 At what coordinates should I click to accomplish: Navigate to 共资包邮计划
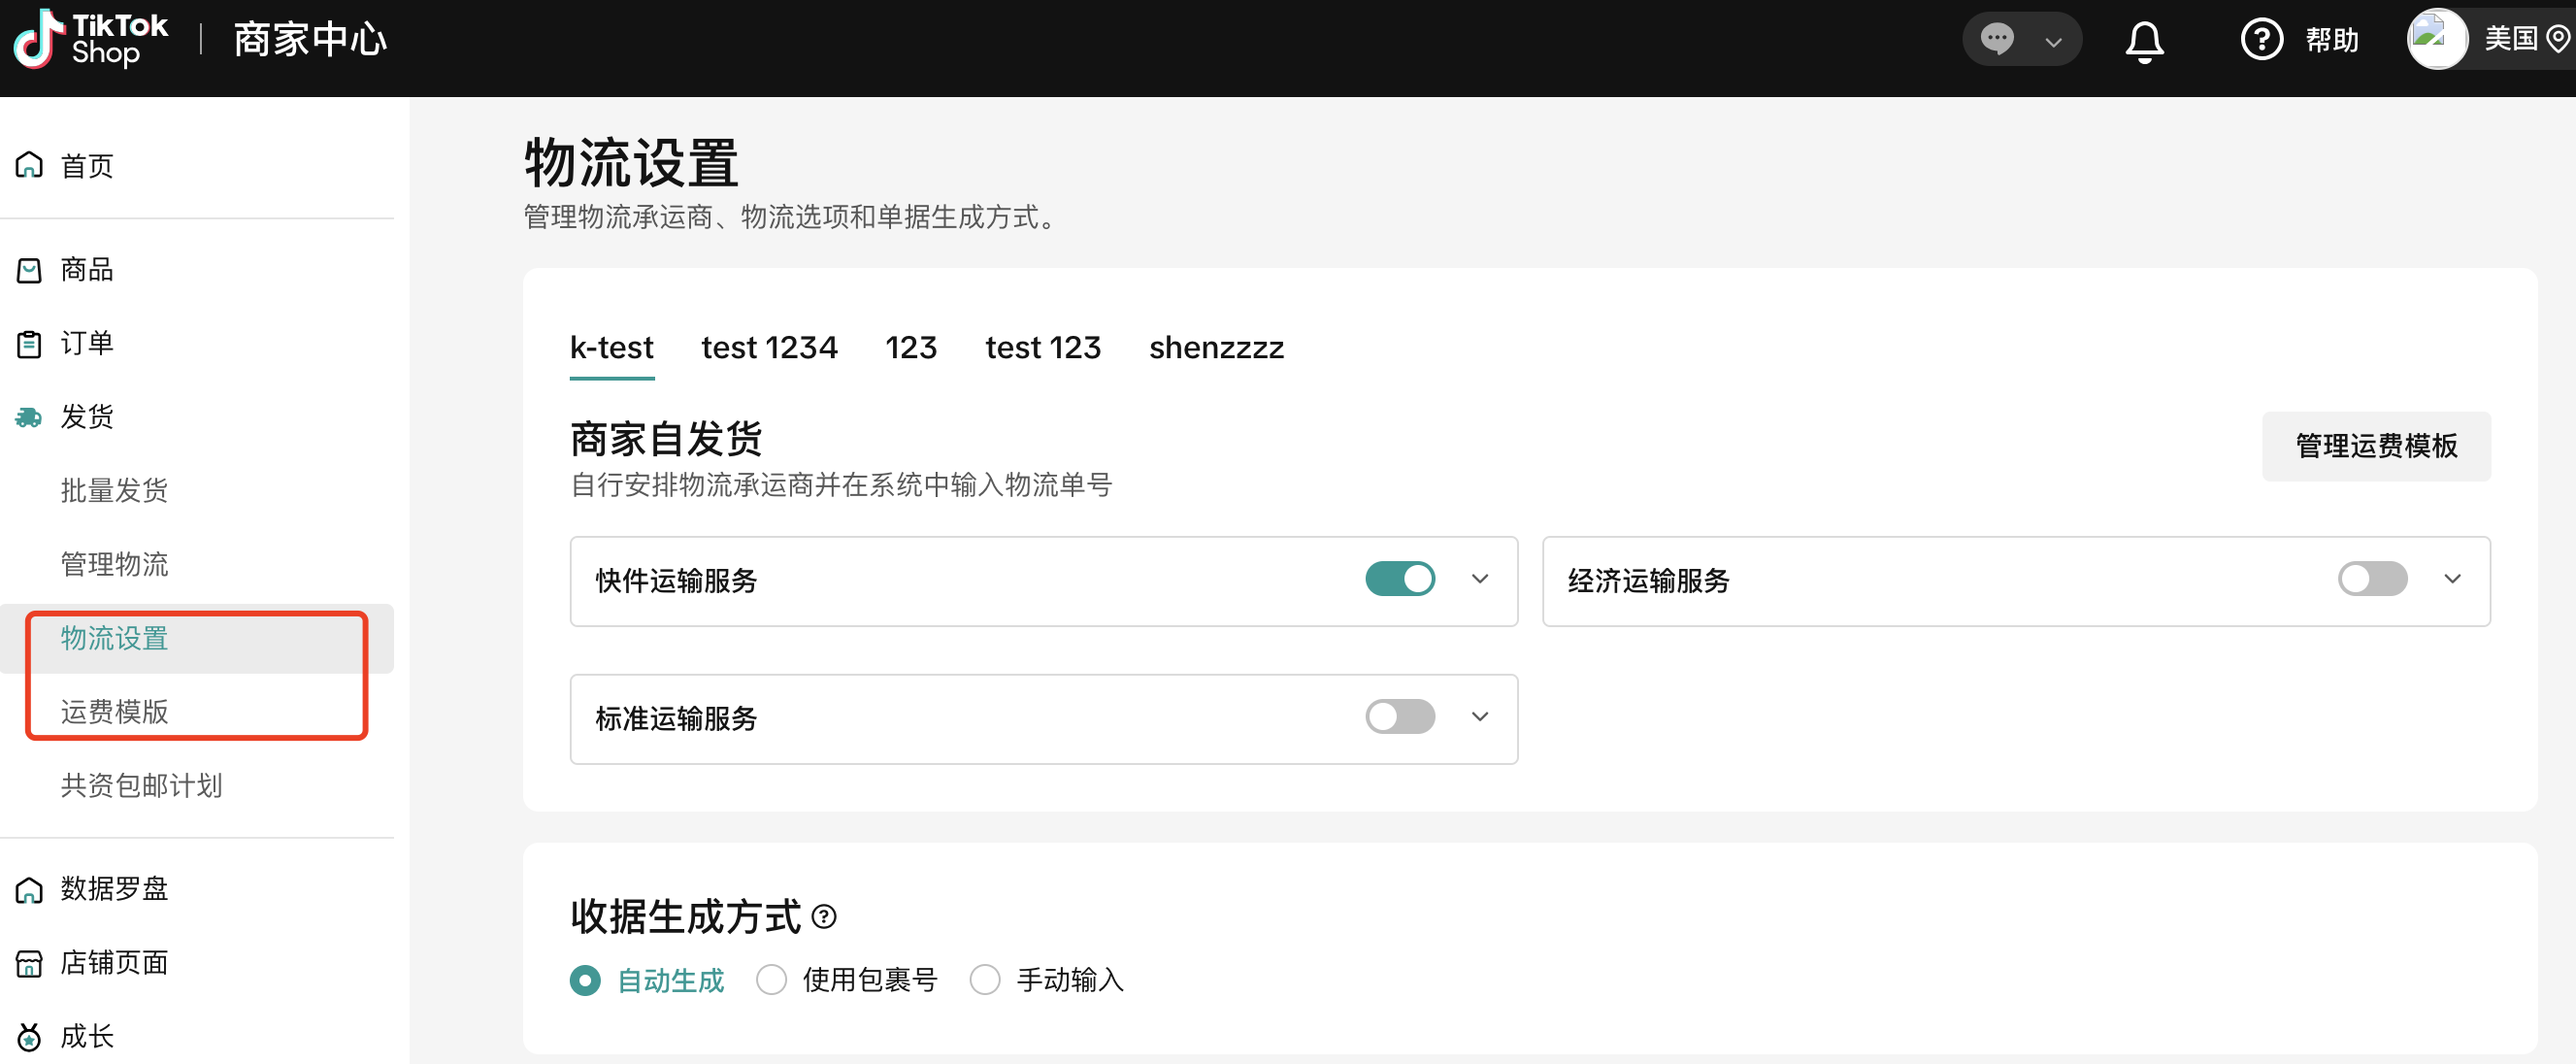tap(141, 786)
